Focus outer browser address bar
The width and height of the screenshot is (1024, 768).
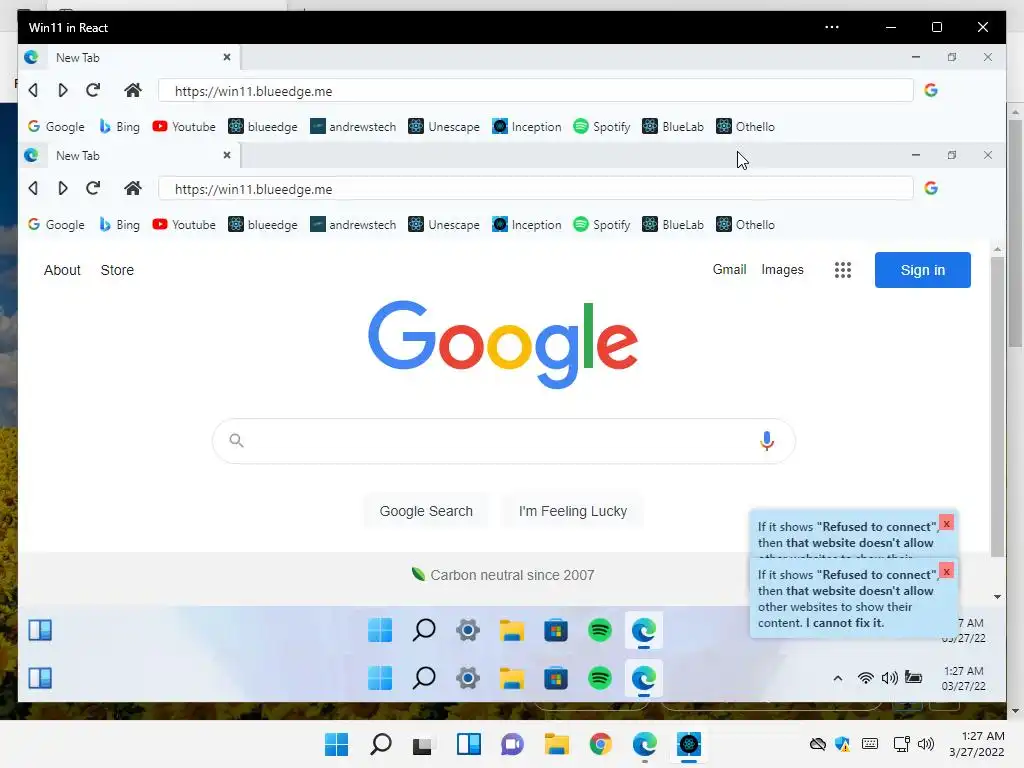point(536,91)
